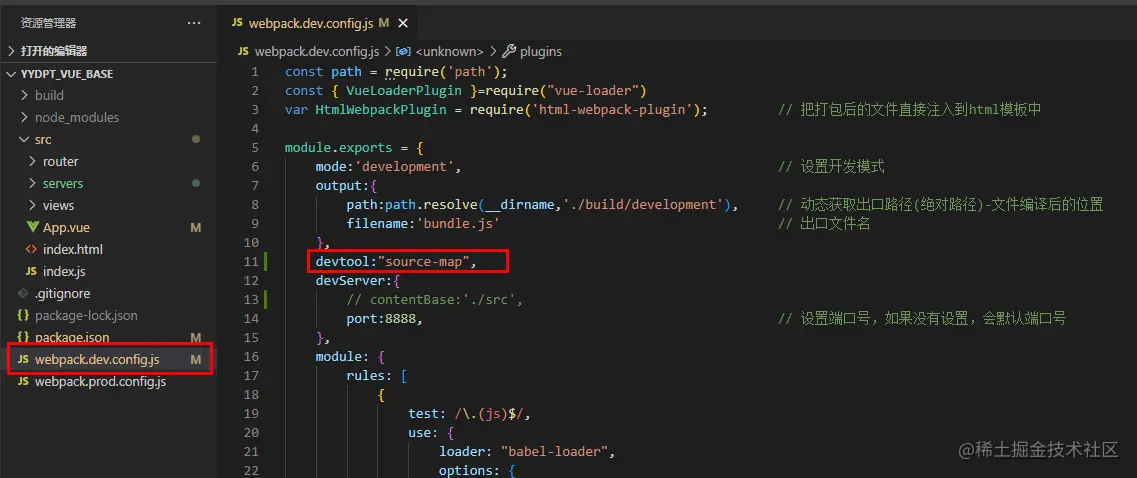Click the mode:'development' code text
1137x478 pixels.
(x=388, y=166)
